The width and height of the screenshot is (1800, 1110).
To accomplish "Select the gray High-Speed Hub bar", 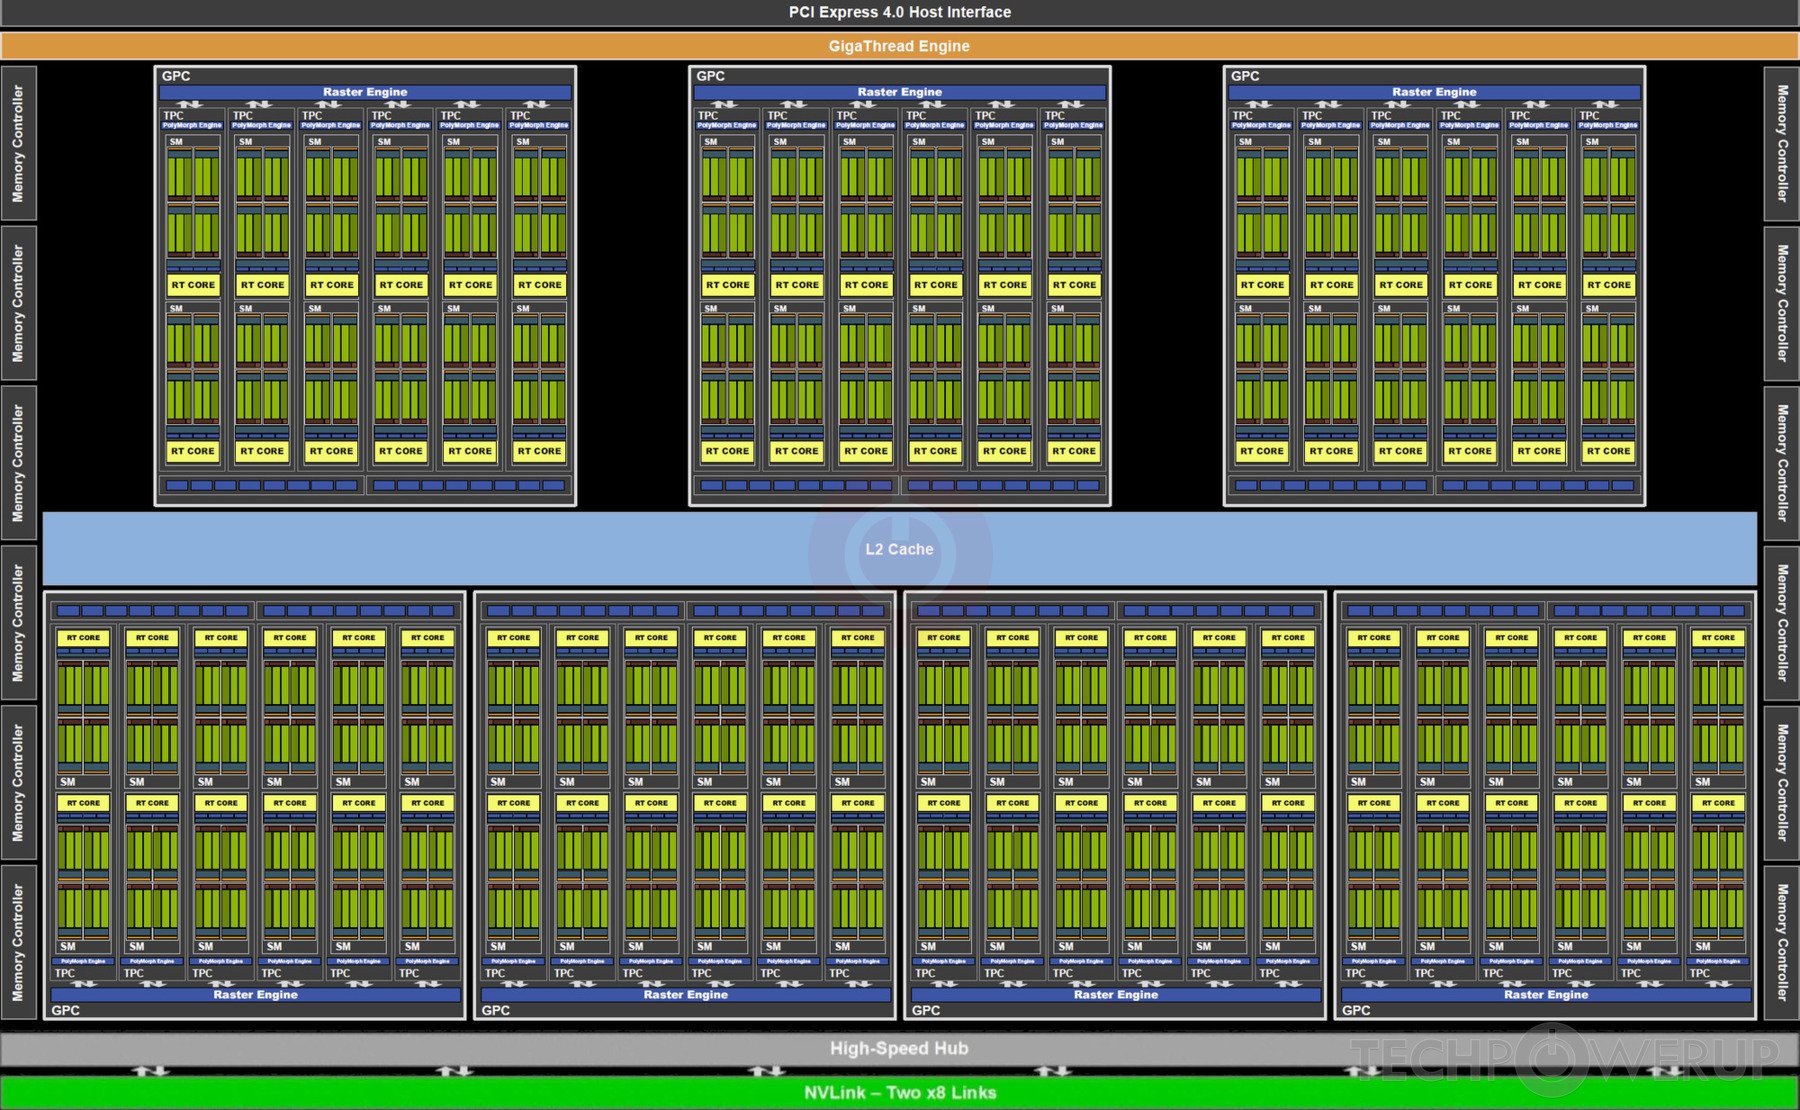I will (899, 1048).
